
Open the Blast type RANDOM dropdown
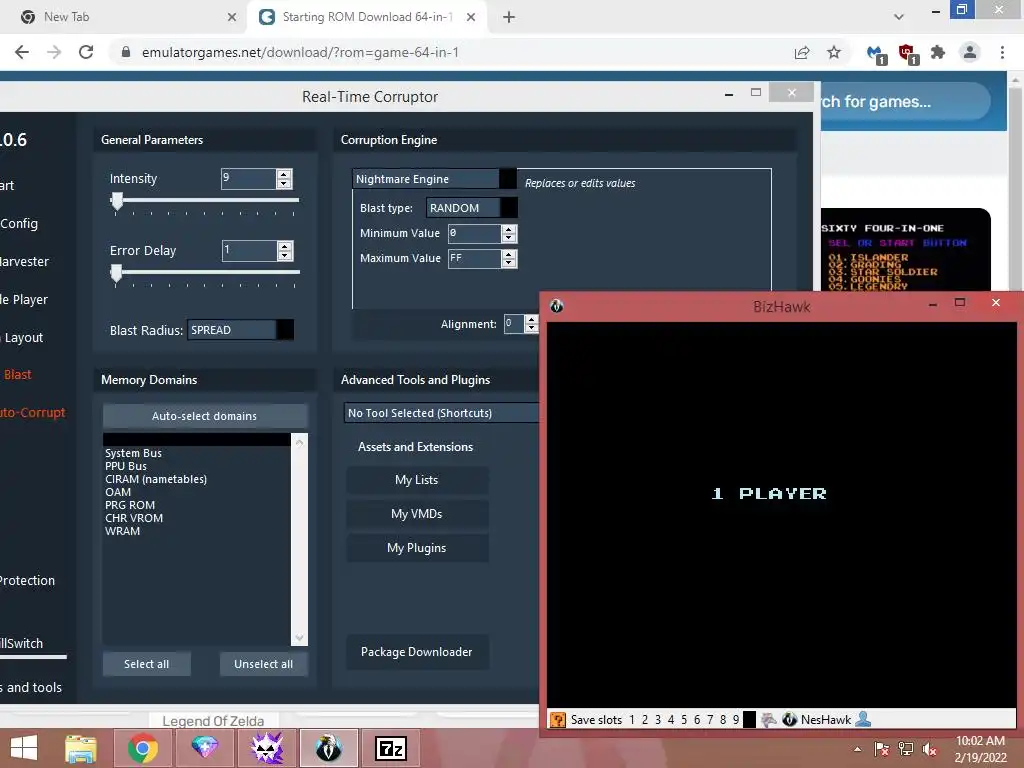coord(472,208)
